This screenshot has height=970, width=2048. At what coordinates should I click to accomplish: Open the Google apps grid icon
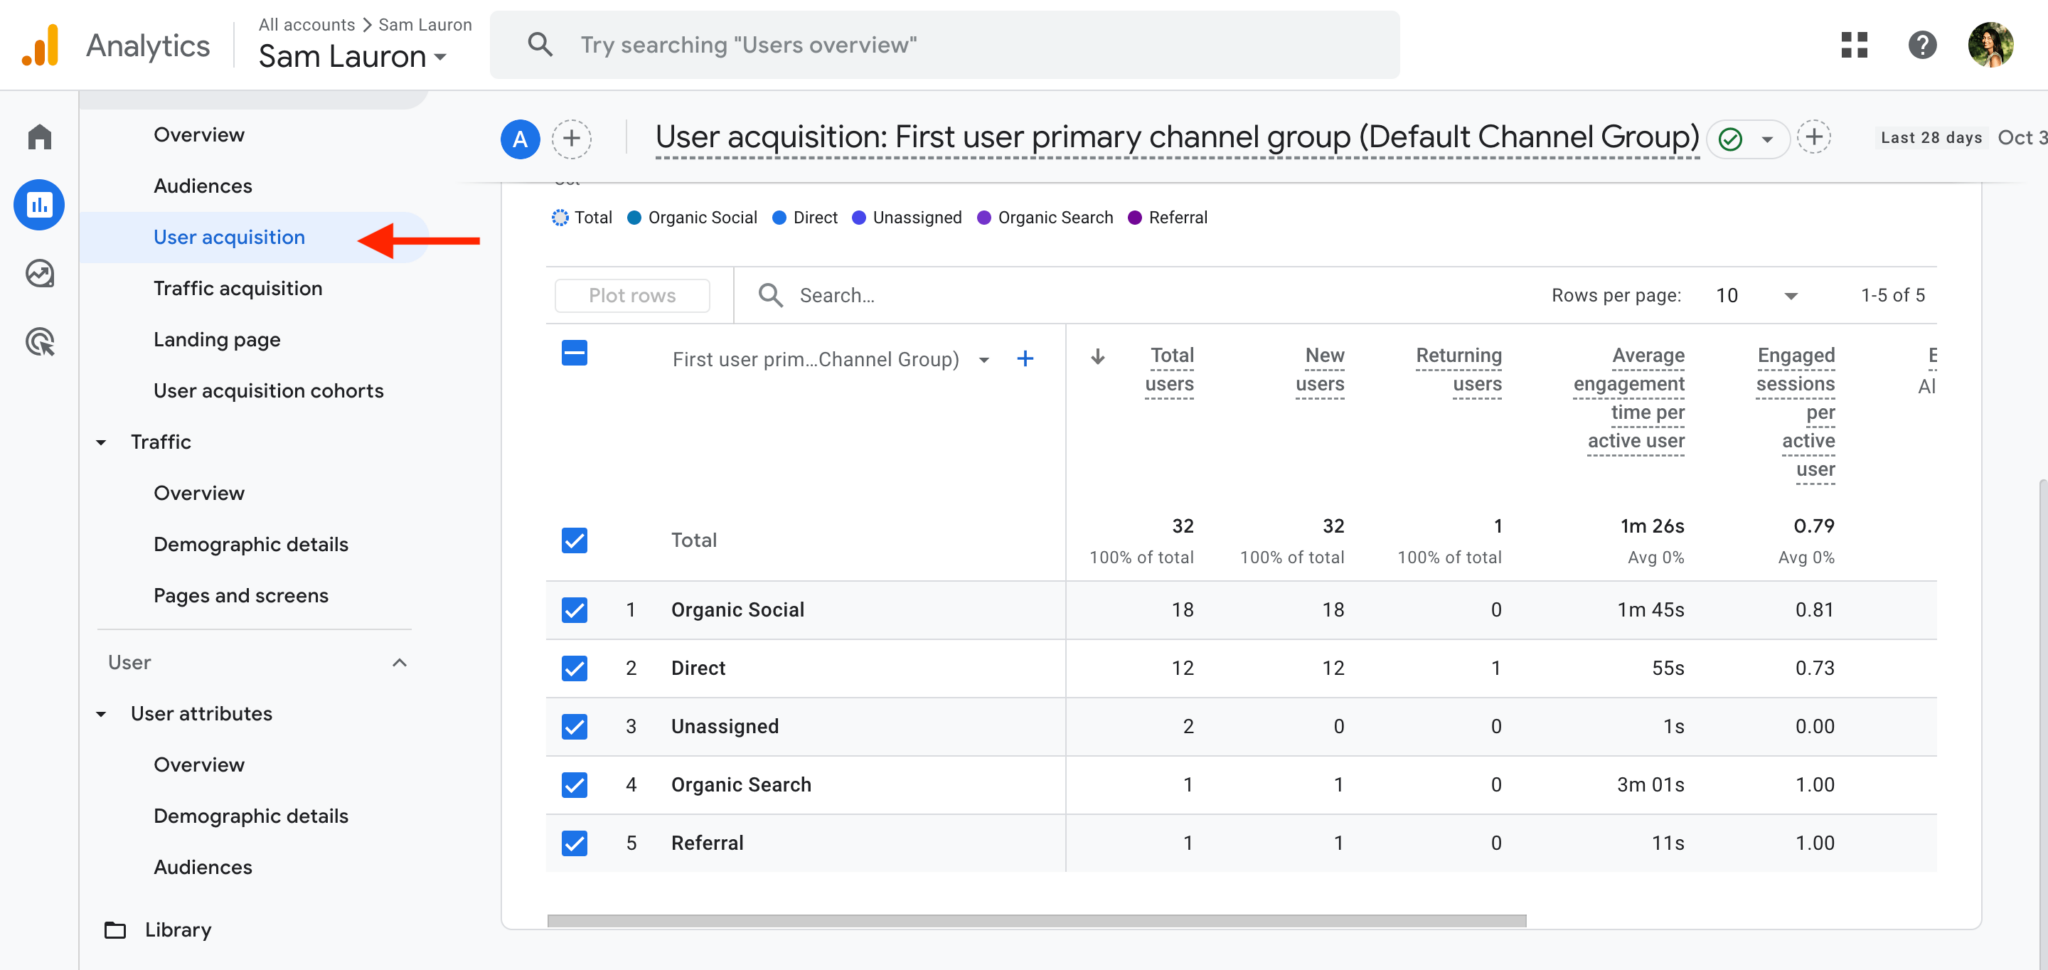pyautogui.click(x=1854, y=45)
